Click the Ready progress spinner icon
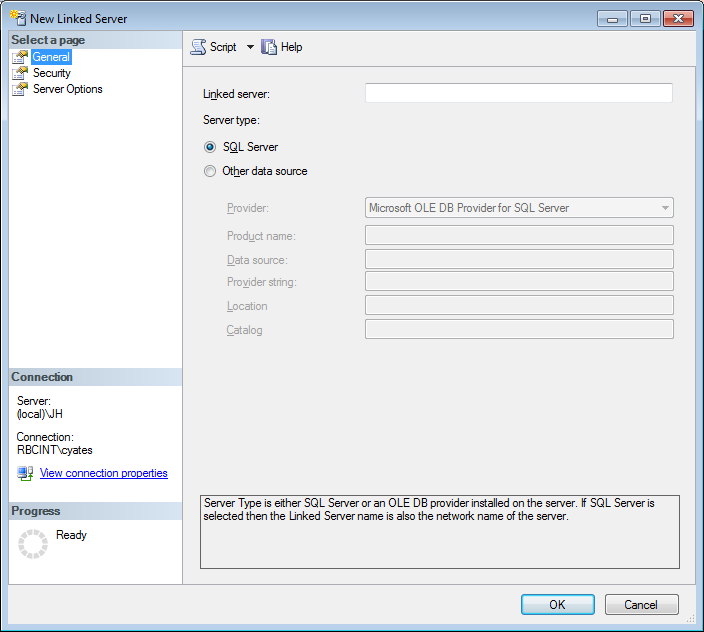Viewport: 704px width, 632px height. pos(33,544)
